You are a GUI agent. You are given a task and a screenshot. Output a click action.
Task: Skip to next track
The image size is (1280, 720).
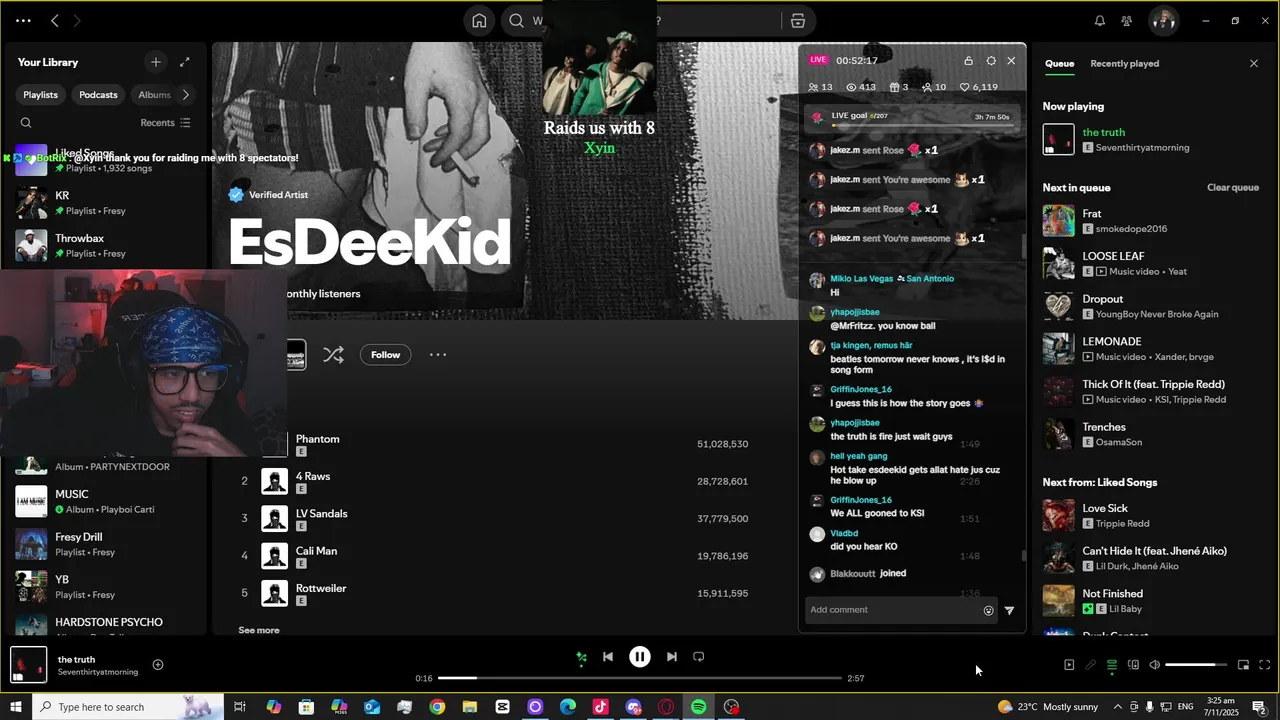coord(672,657)
